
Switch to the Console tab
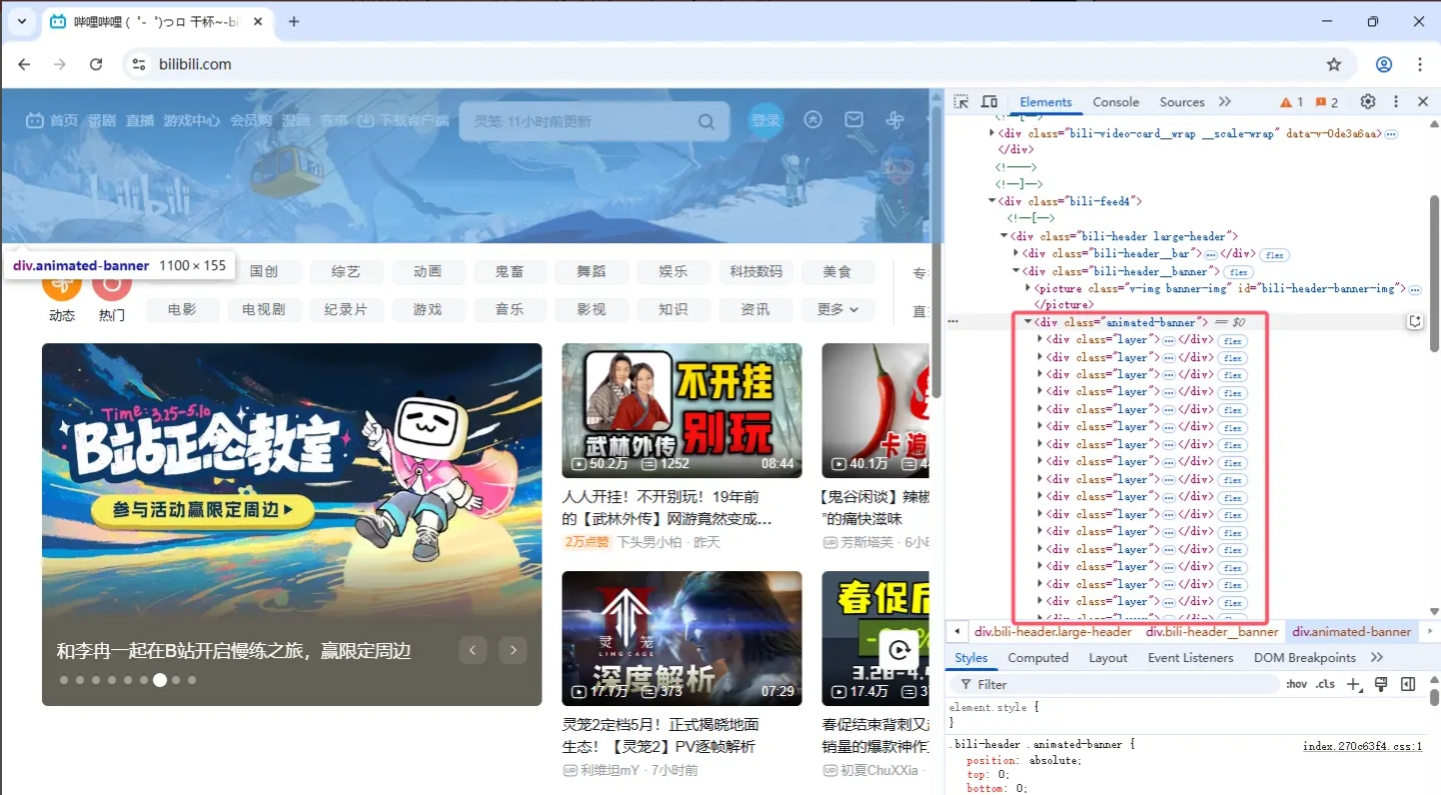pyautogui.click(x=1115, y=101)
